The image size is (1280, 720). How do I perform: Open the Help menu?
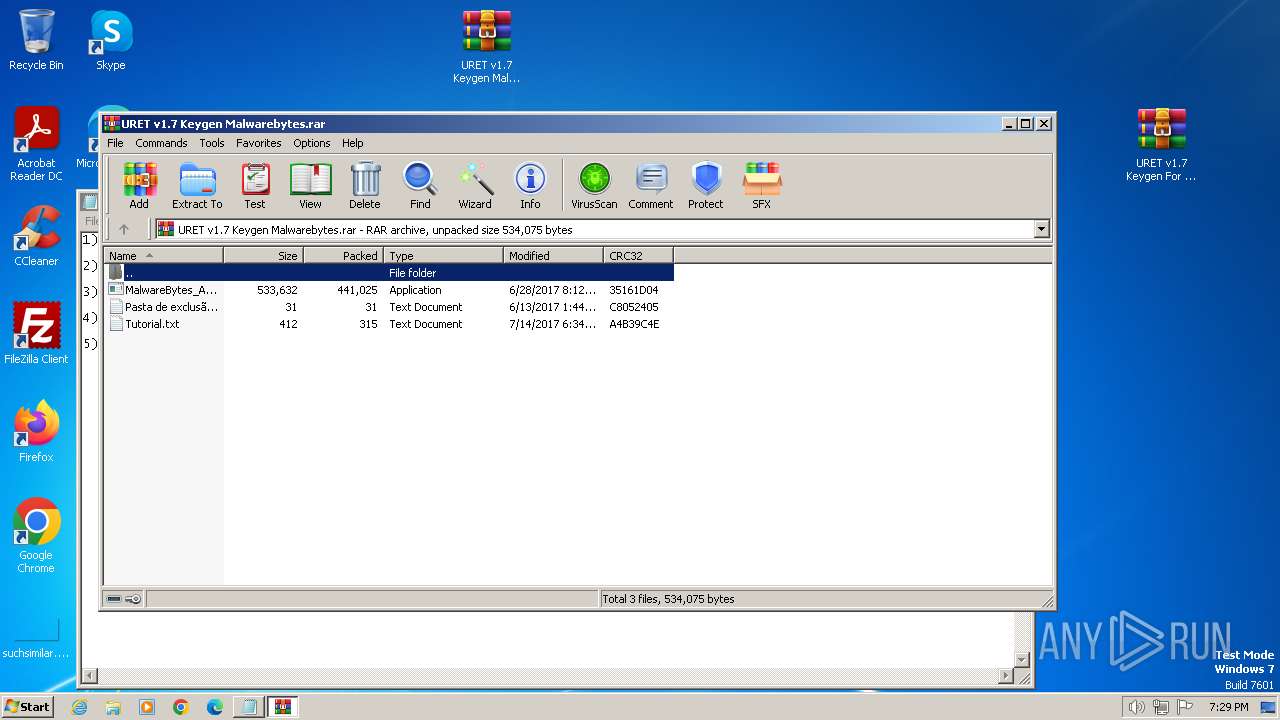[353, 143]
